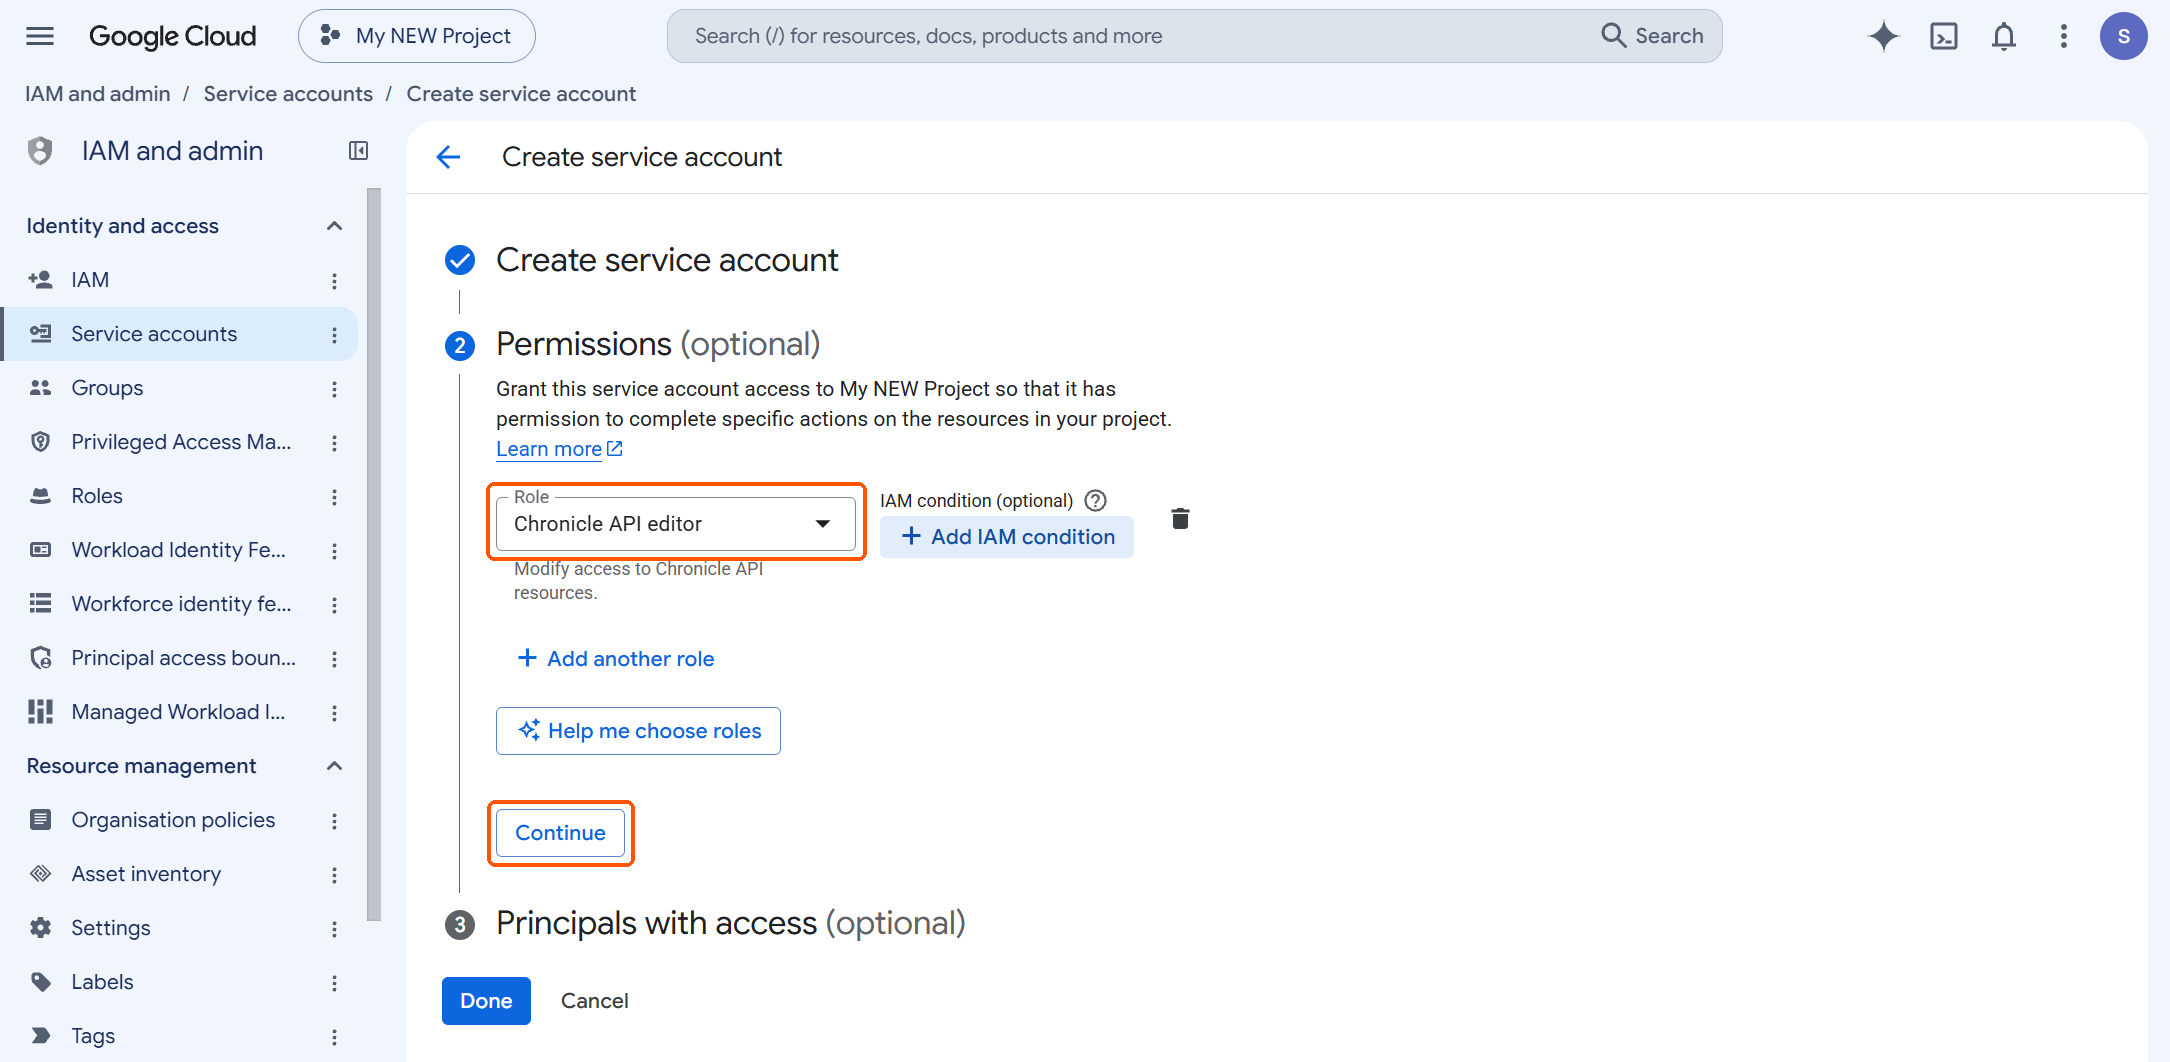Open notifications bell
Viewport: 2170px width, 1062px height.
tap(2004, 36)
